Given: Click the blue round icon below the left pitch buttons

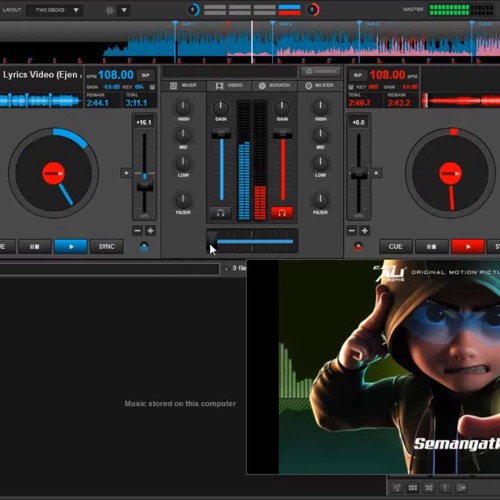Looking at the screenshot, I should [x=144, y=247].
